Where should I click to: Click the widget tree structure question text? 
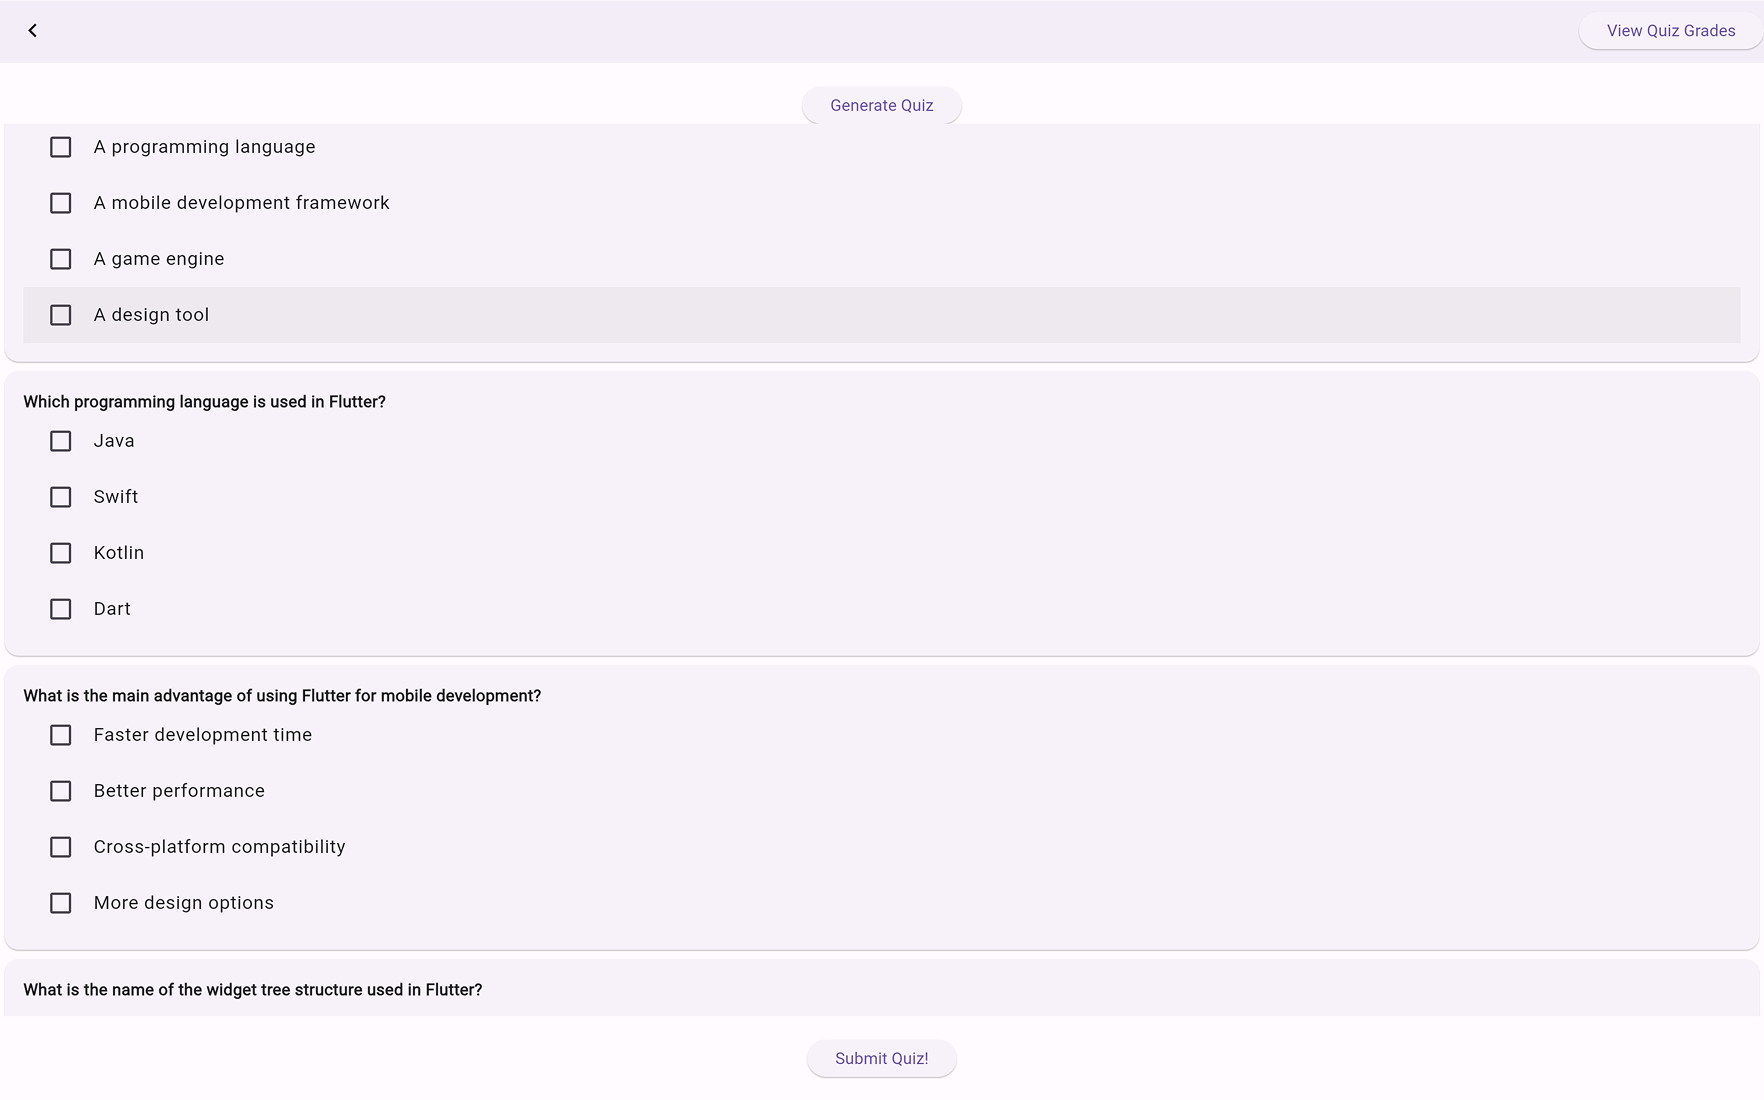pyautogui.click(x=253, y=989)
